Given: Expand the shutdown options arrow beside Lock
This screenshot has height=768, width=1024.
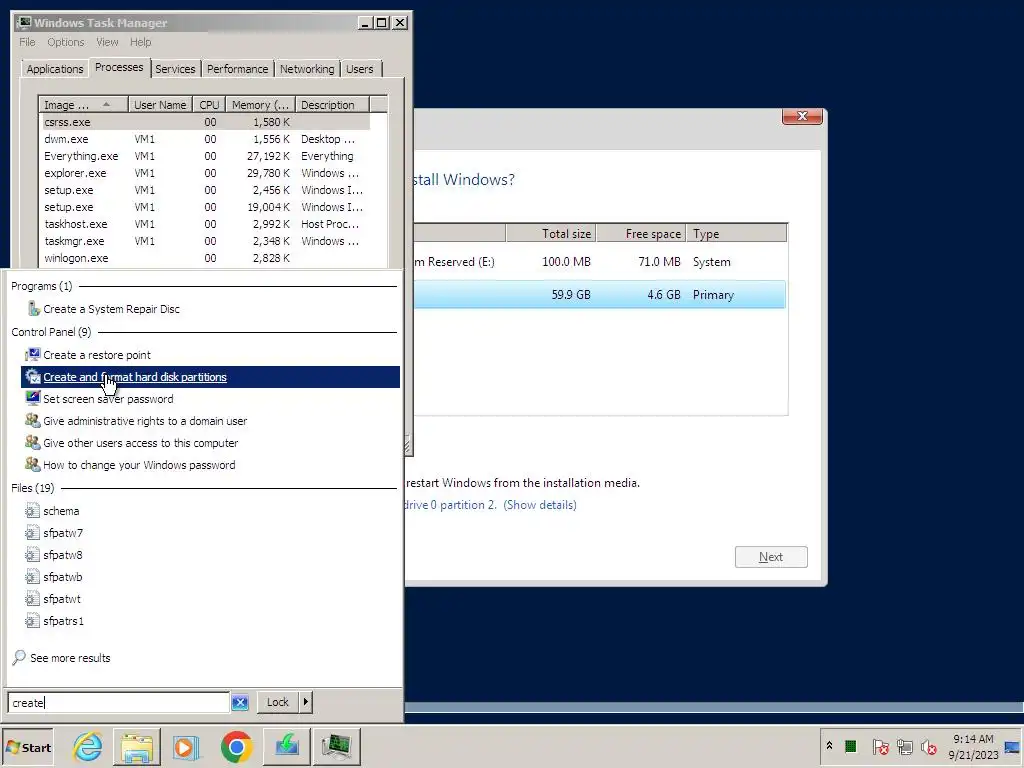Looking at the screenshot, I should coord(306,702).
